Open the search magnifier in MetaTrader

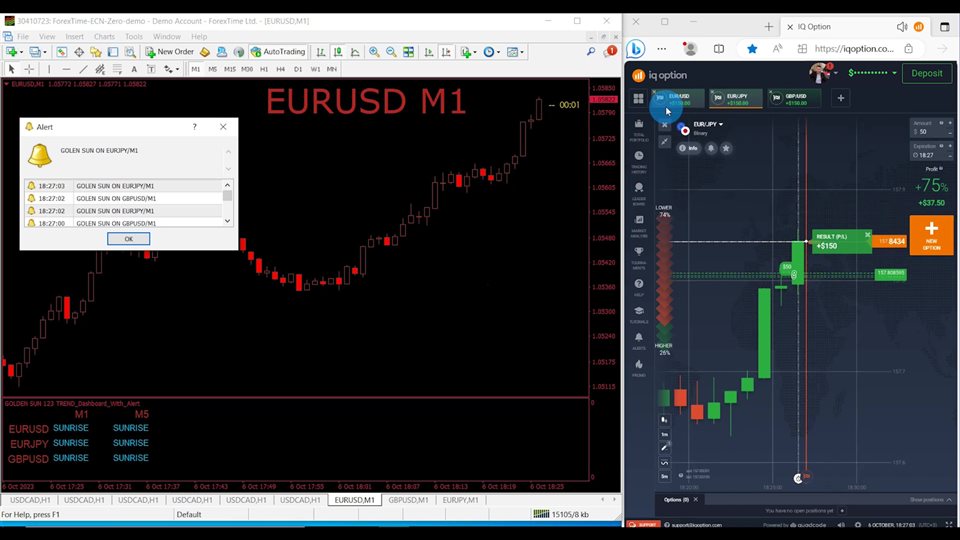tap(591, 52)
